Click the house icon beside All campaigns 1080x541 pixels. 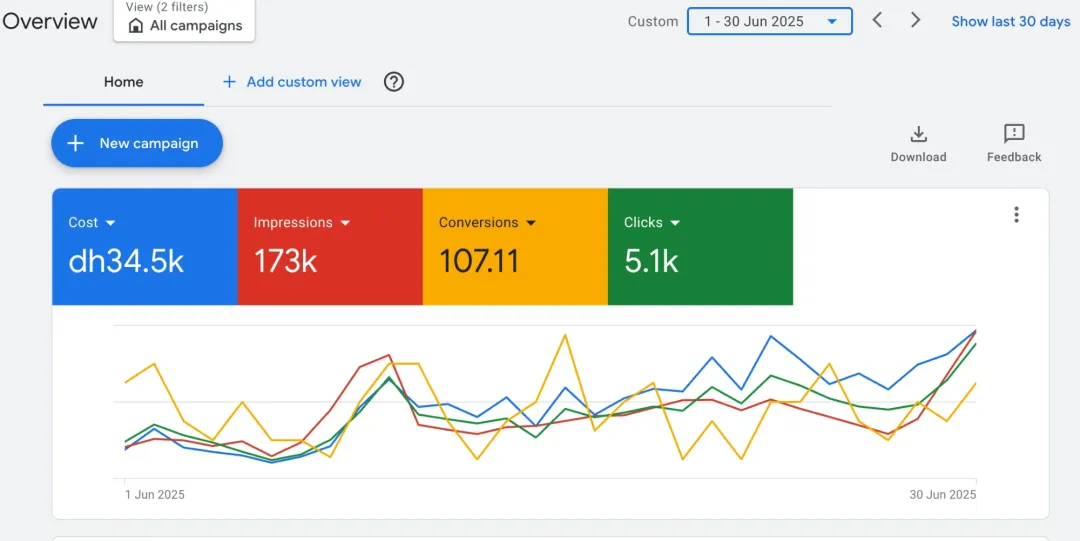(x=136, y=26)
